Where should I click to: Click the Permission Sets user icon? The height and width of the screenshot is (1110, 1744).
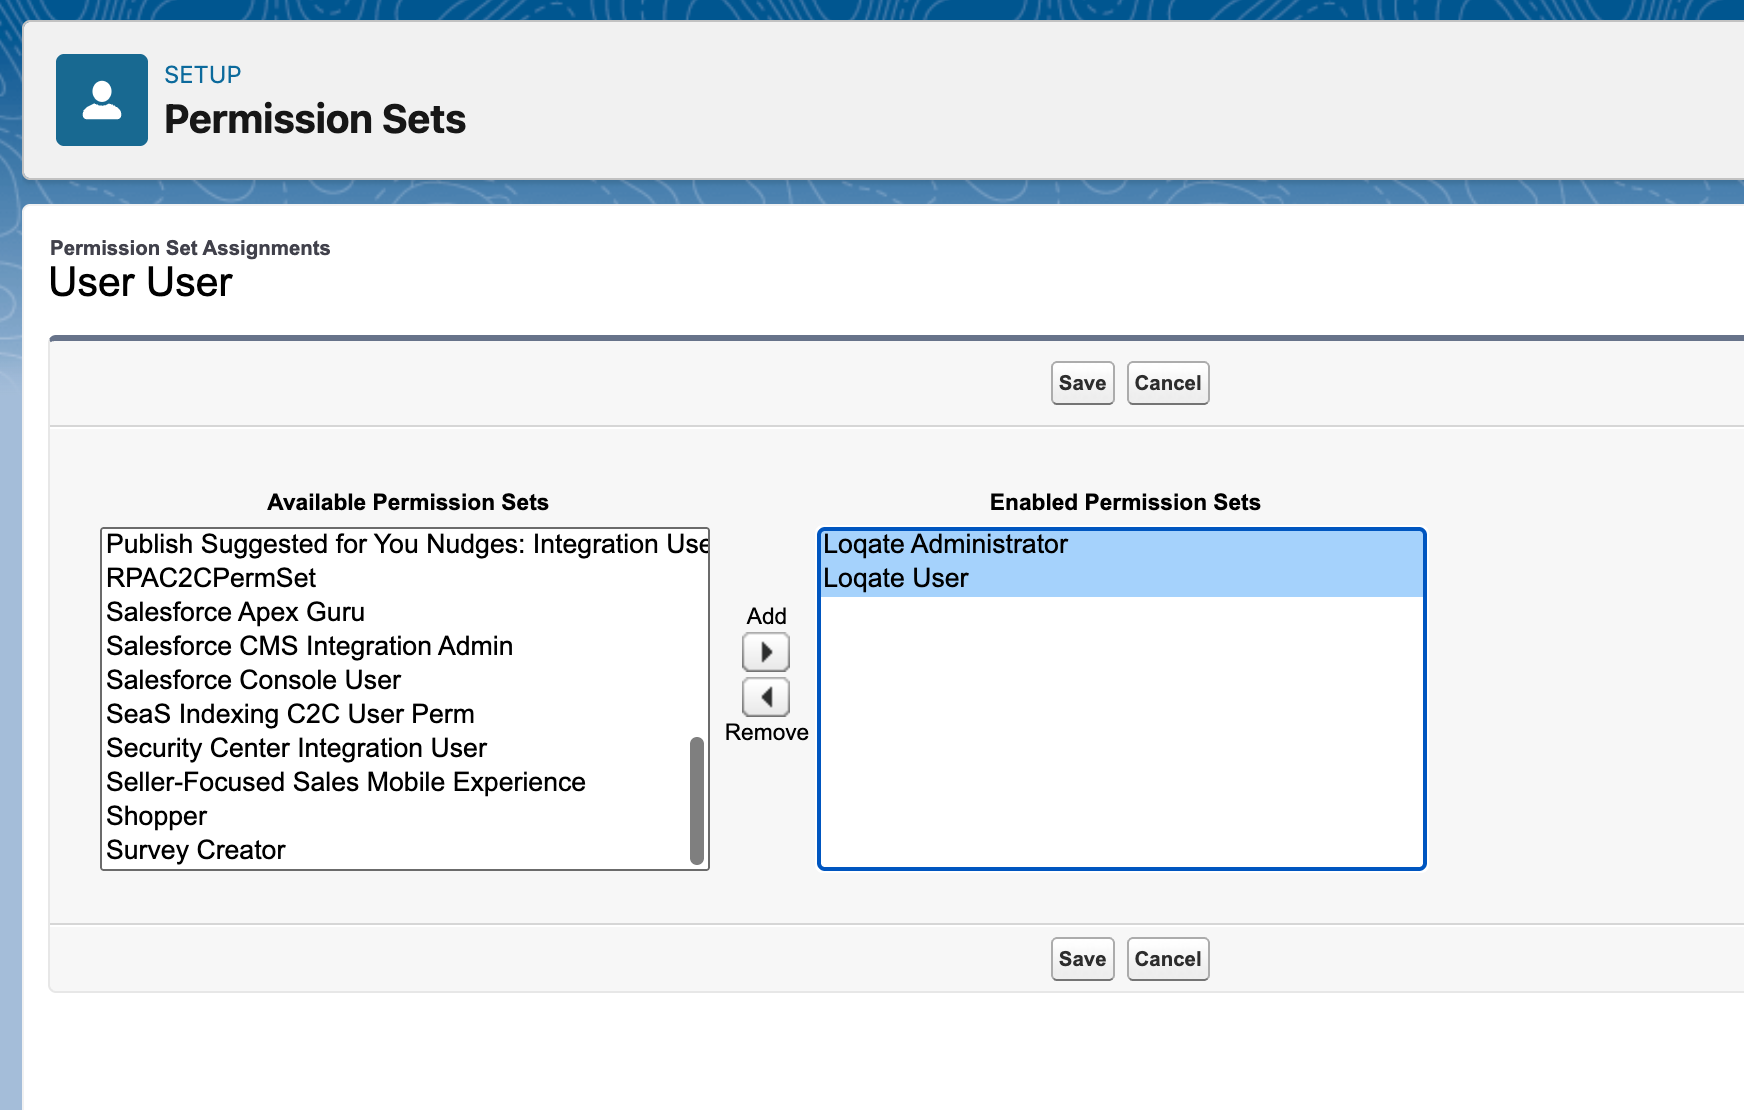point(102,100)
